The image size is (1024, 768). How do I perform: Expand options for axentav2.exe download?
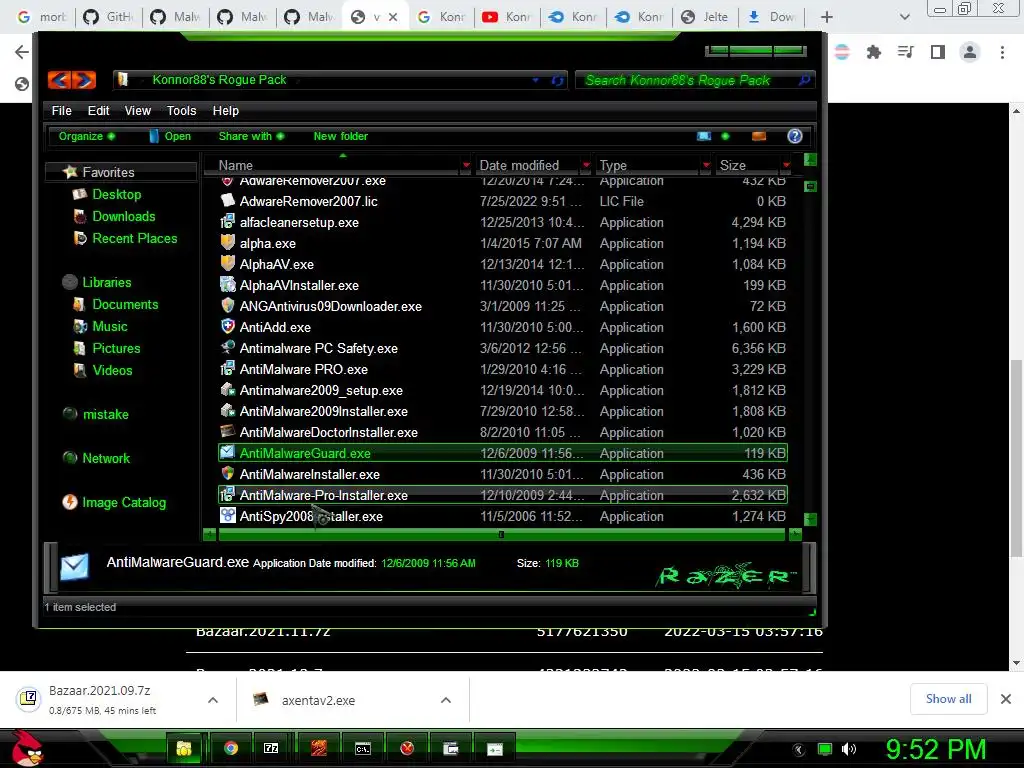[446, 699]
